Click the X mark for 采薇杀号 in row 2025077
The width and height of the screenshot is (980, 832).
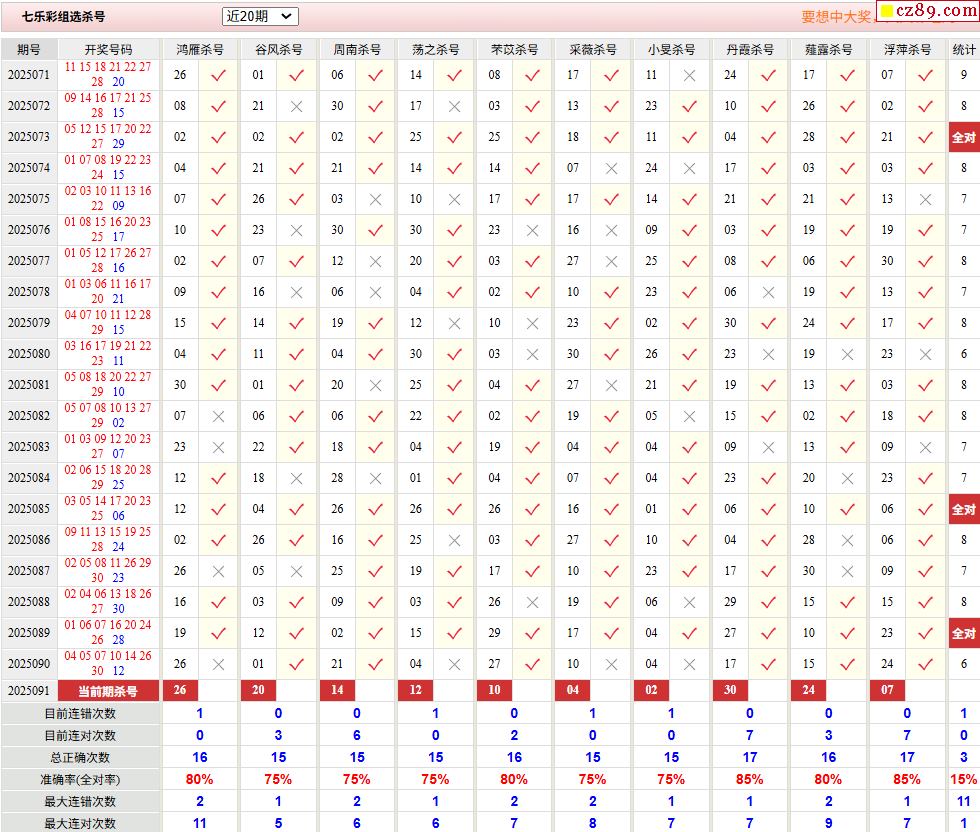611,262
